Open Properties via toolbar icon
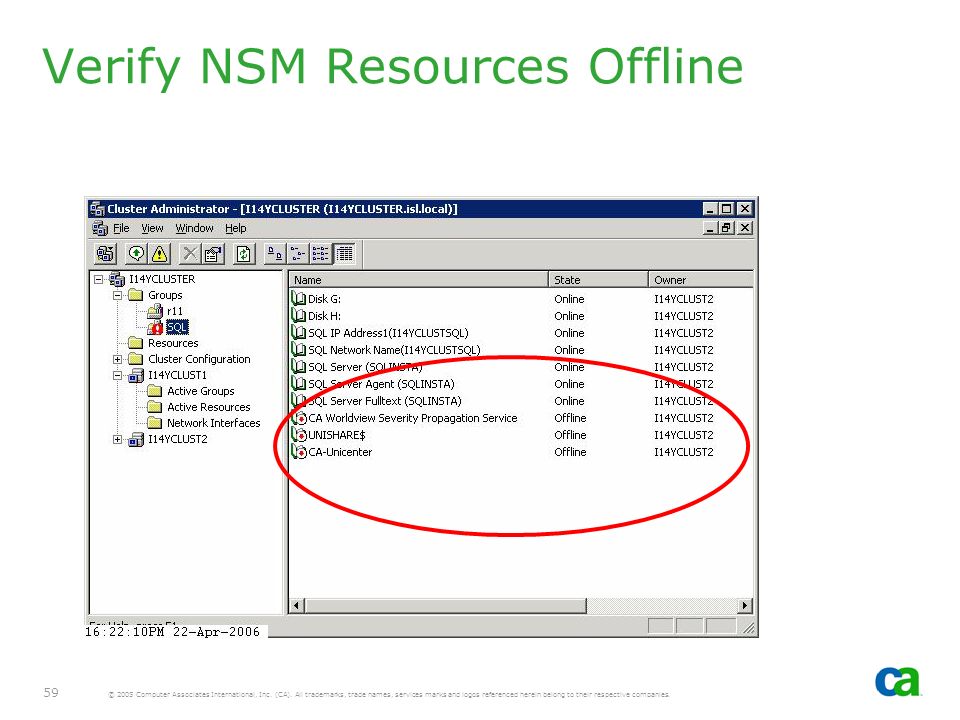The height and width of the screenshot is (720, 960). [x=213, y=253]
